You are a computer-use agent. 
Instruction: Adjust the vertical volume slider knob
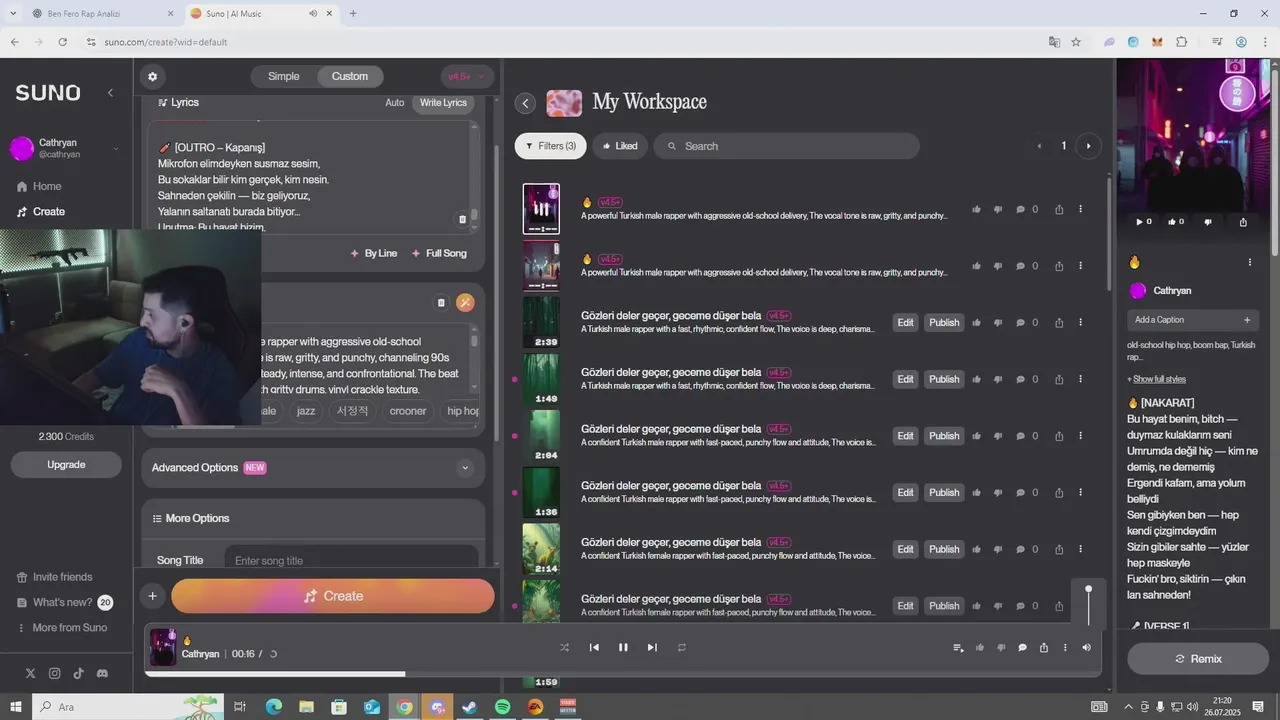tap(1089, 589)
